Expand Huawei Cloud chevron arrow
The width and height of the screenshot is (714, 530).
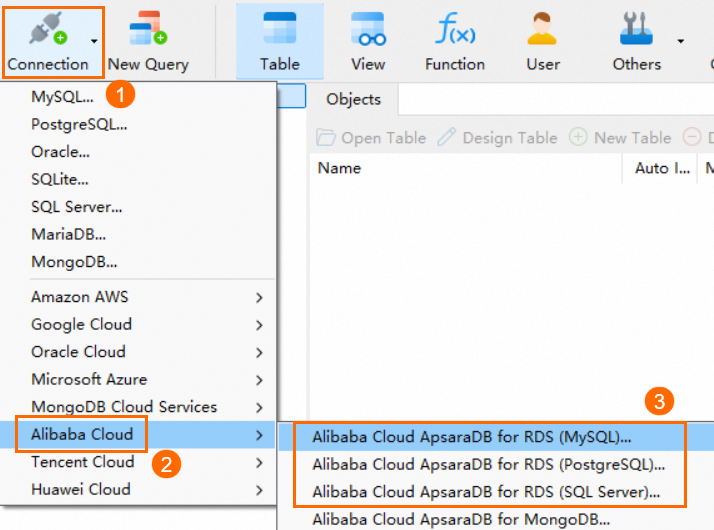point(259,490)
